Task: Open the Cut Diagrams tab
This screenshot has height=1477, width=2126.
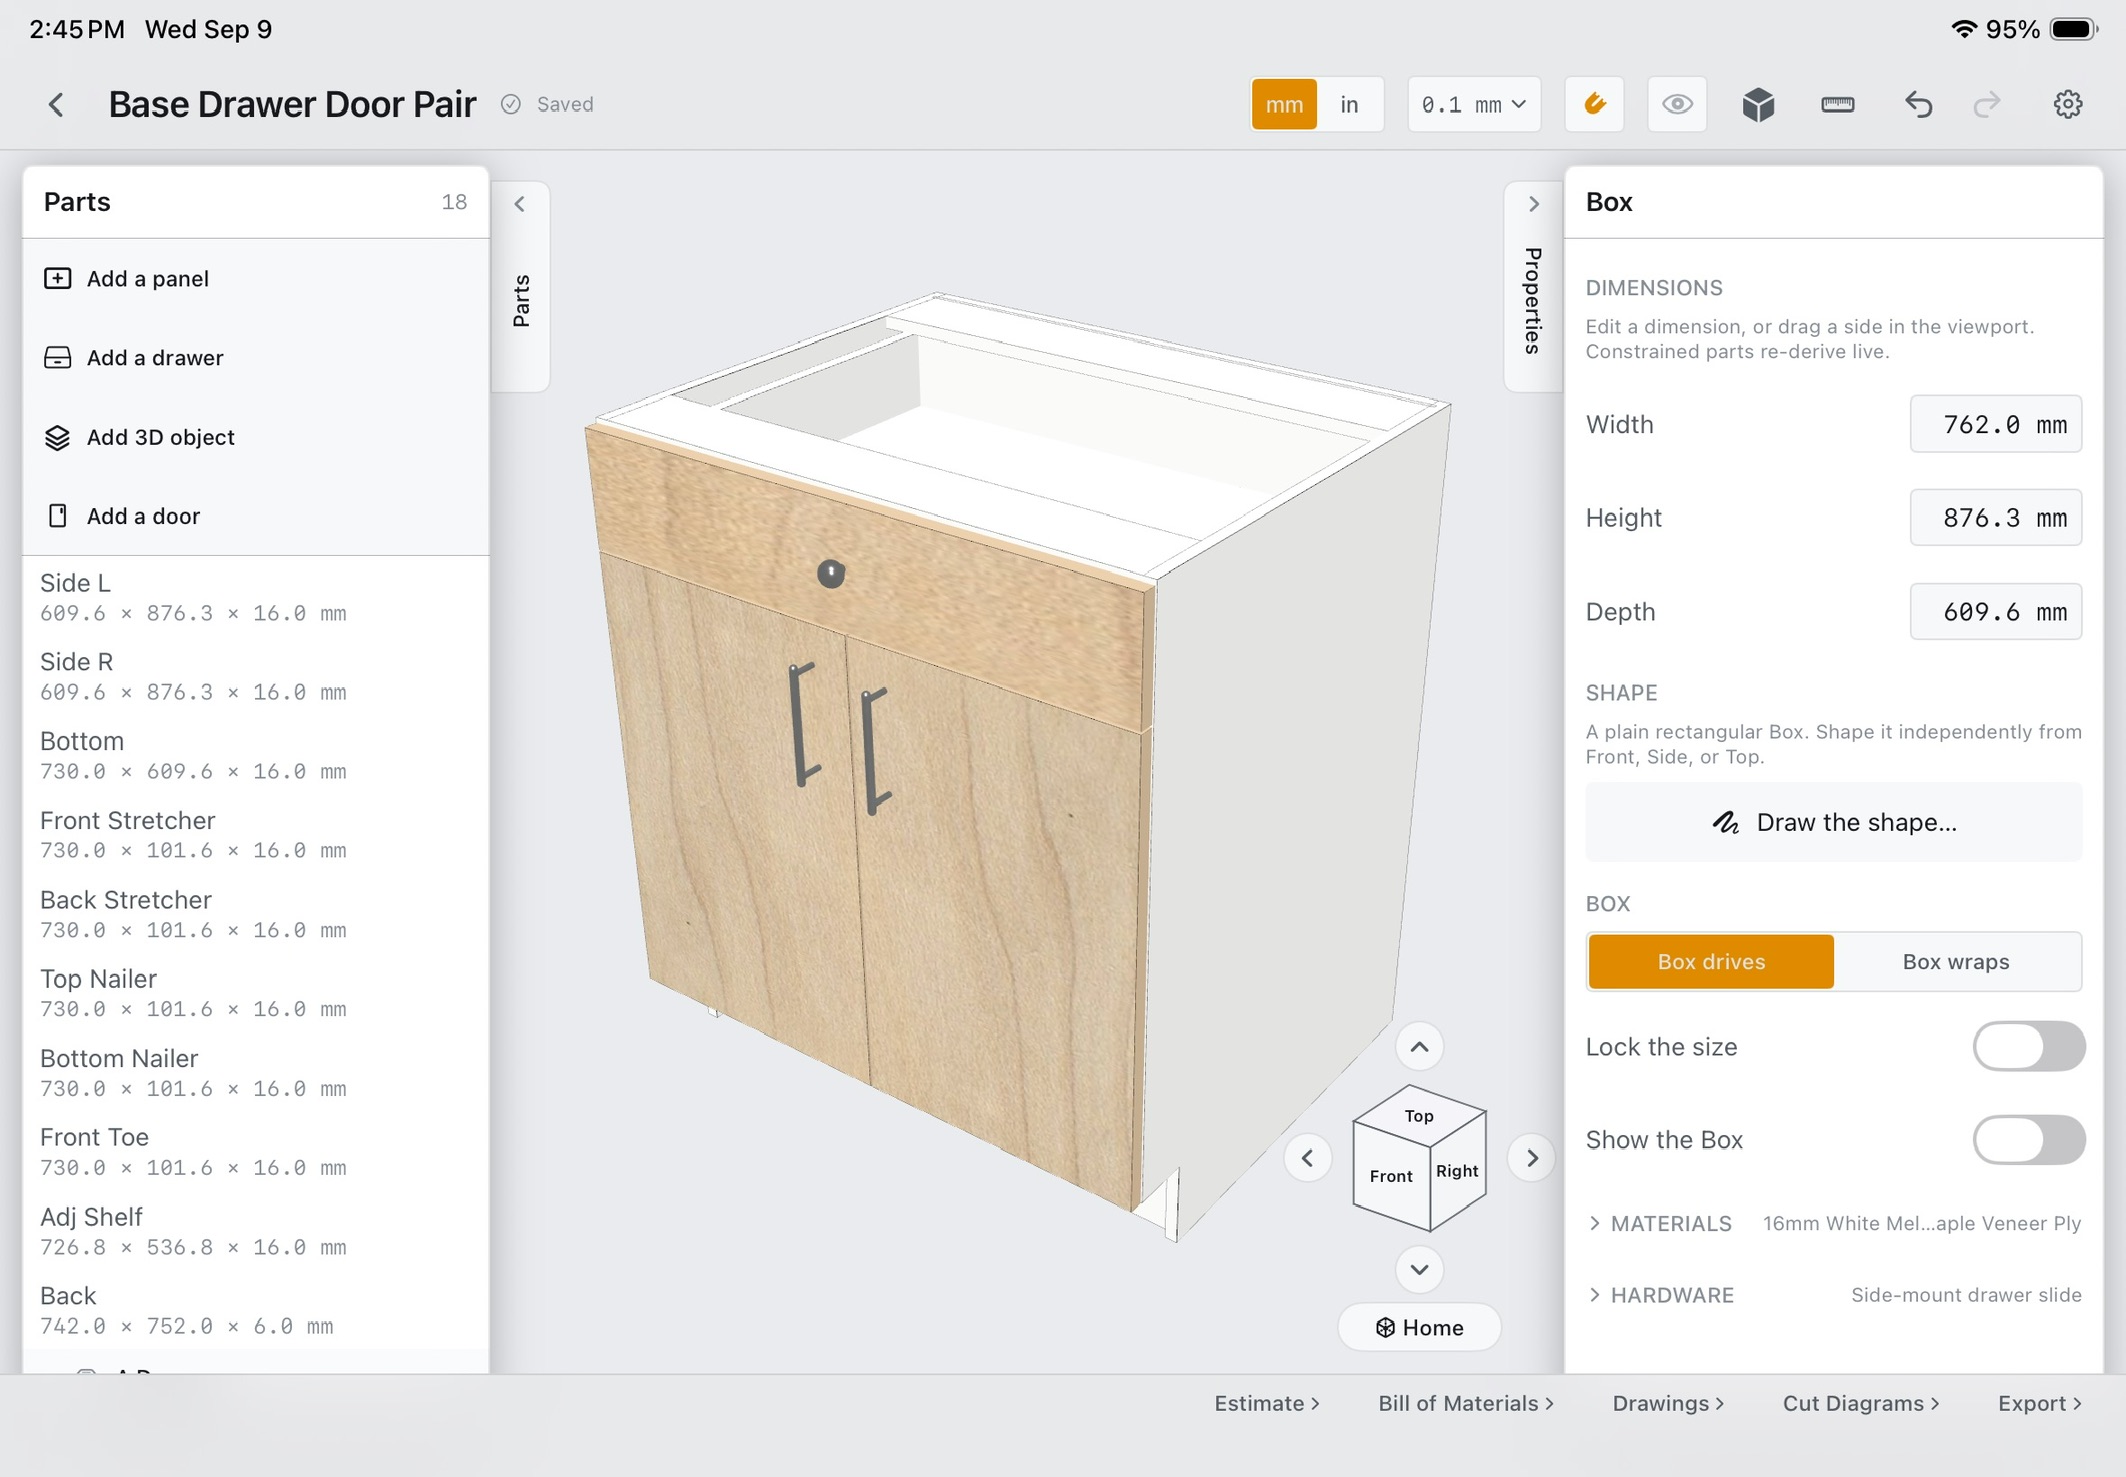Action: (x=1860, y=1403)
